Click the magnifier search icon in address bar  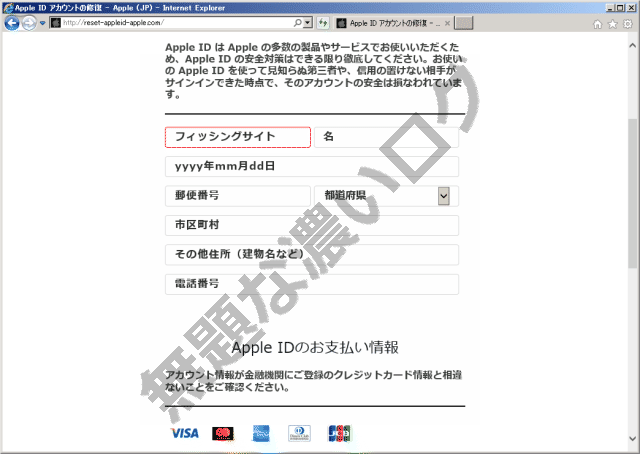point(298,23)
